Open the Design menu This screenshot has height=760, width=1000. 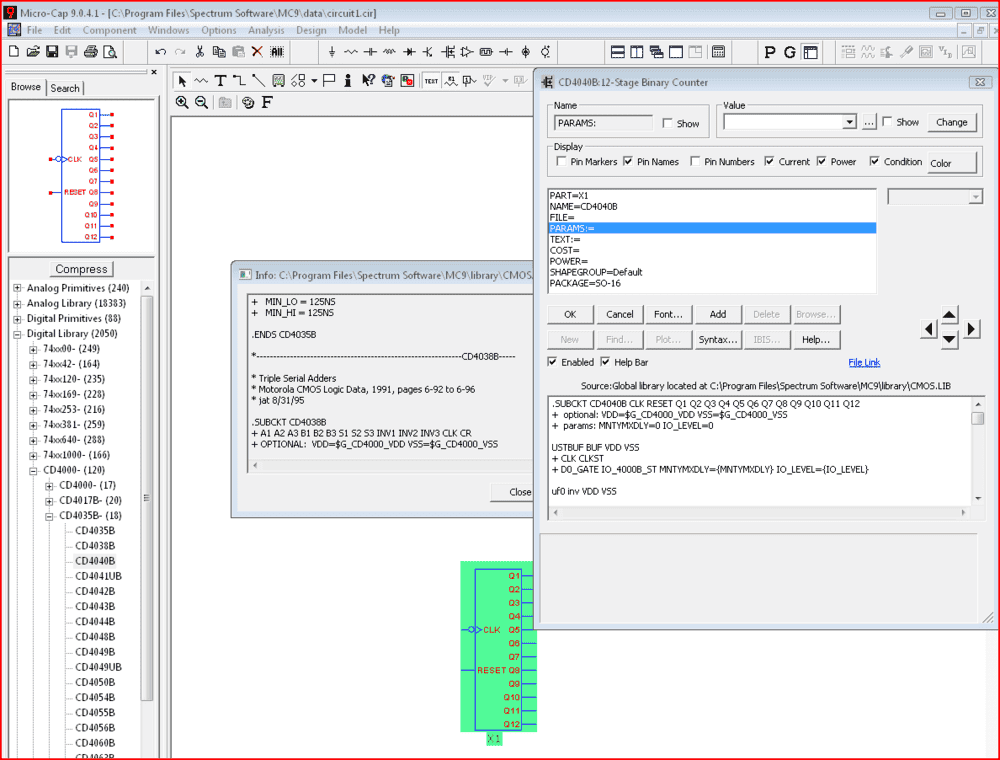click(x=311, y=30)
